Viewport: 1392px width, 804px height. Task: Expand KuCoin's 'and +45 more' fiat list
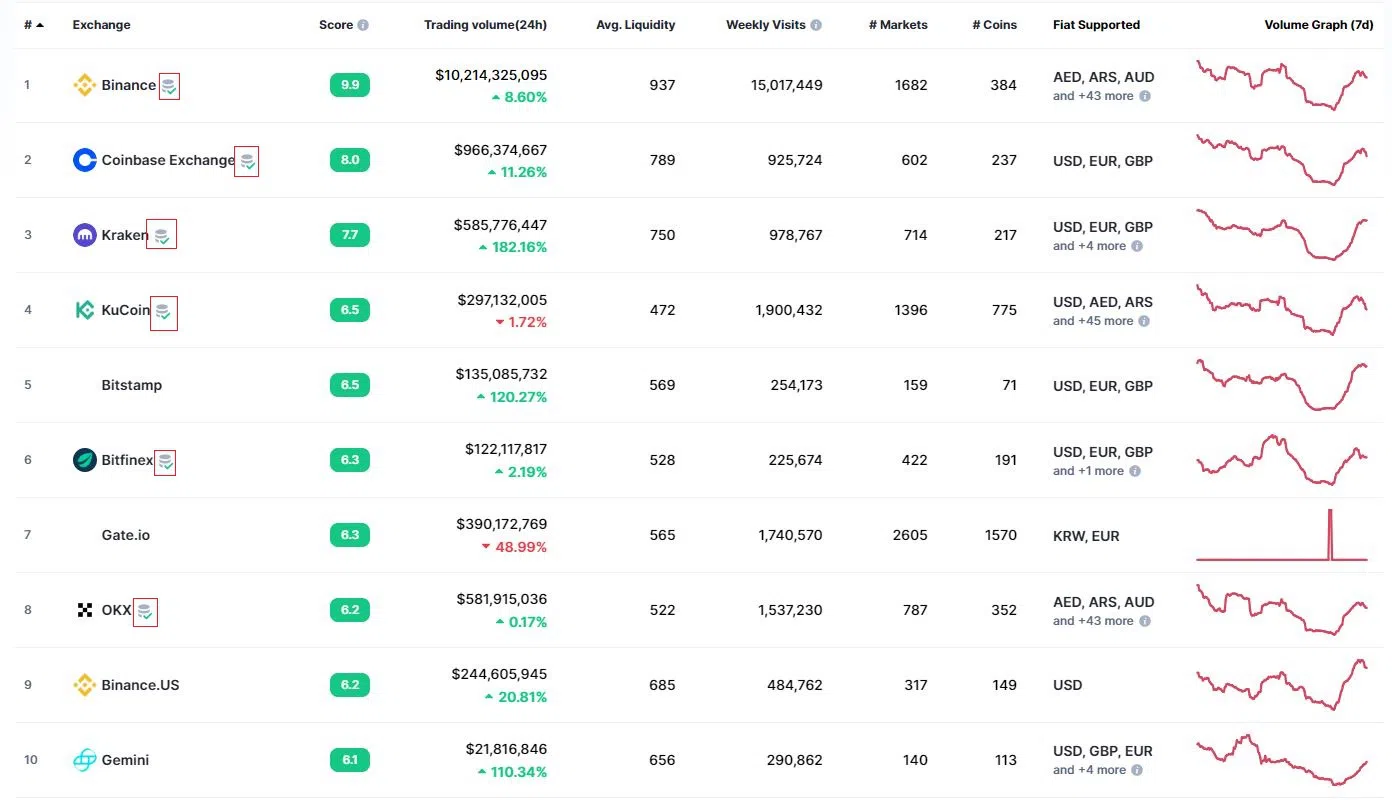coord(1093,321)
